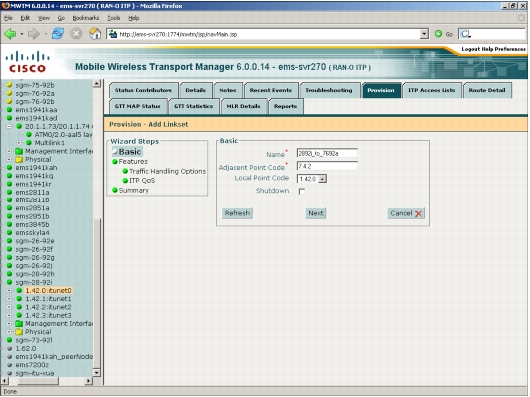Toggle the Shutdown checkbox

click(302, 191)
